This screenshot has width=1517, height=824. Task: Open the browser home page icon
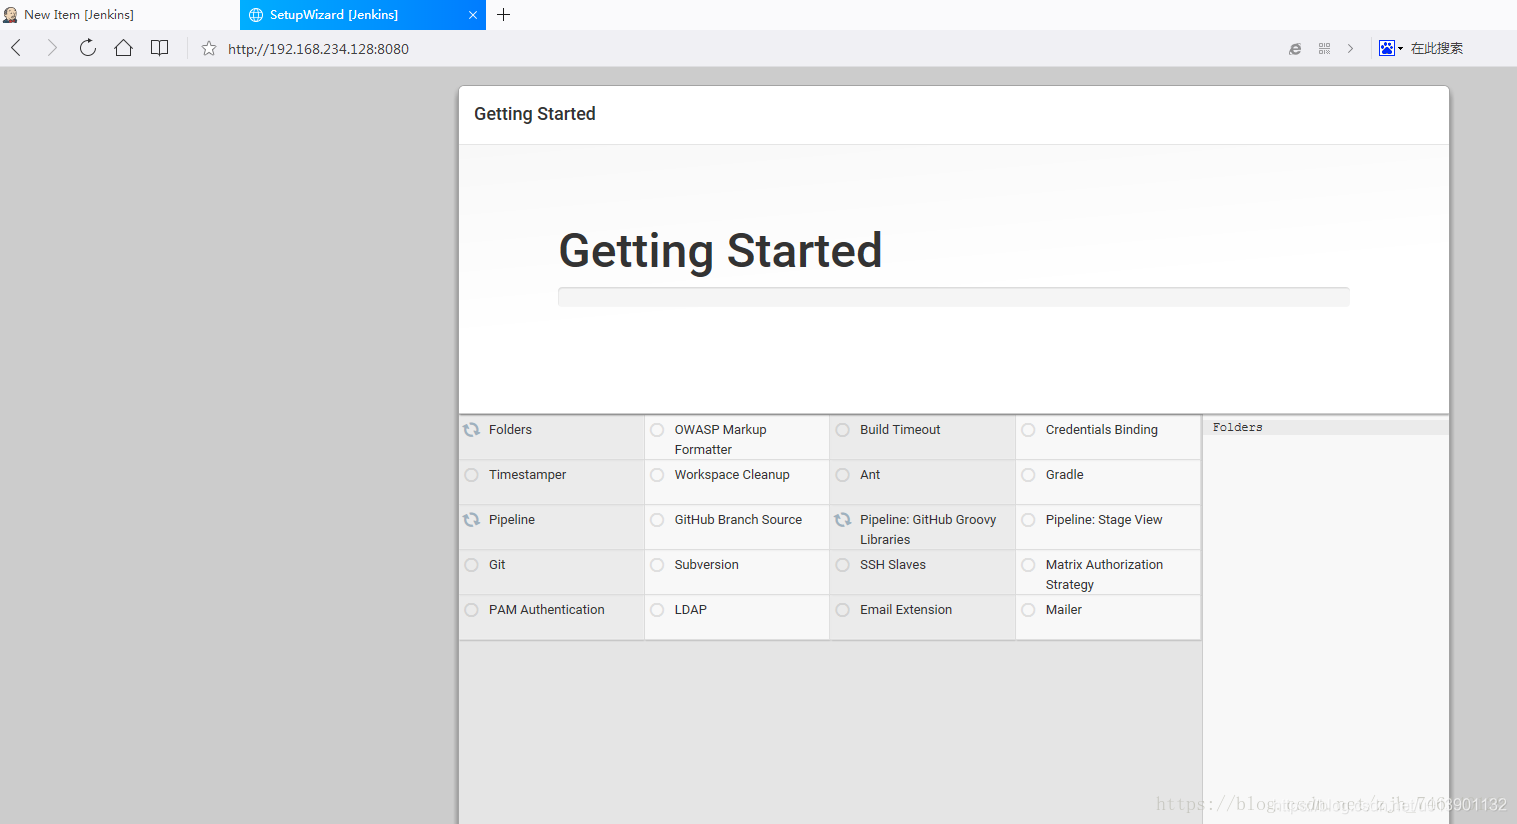point(124,48)
